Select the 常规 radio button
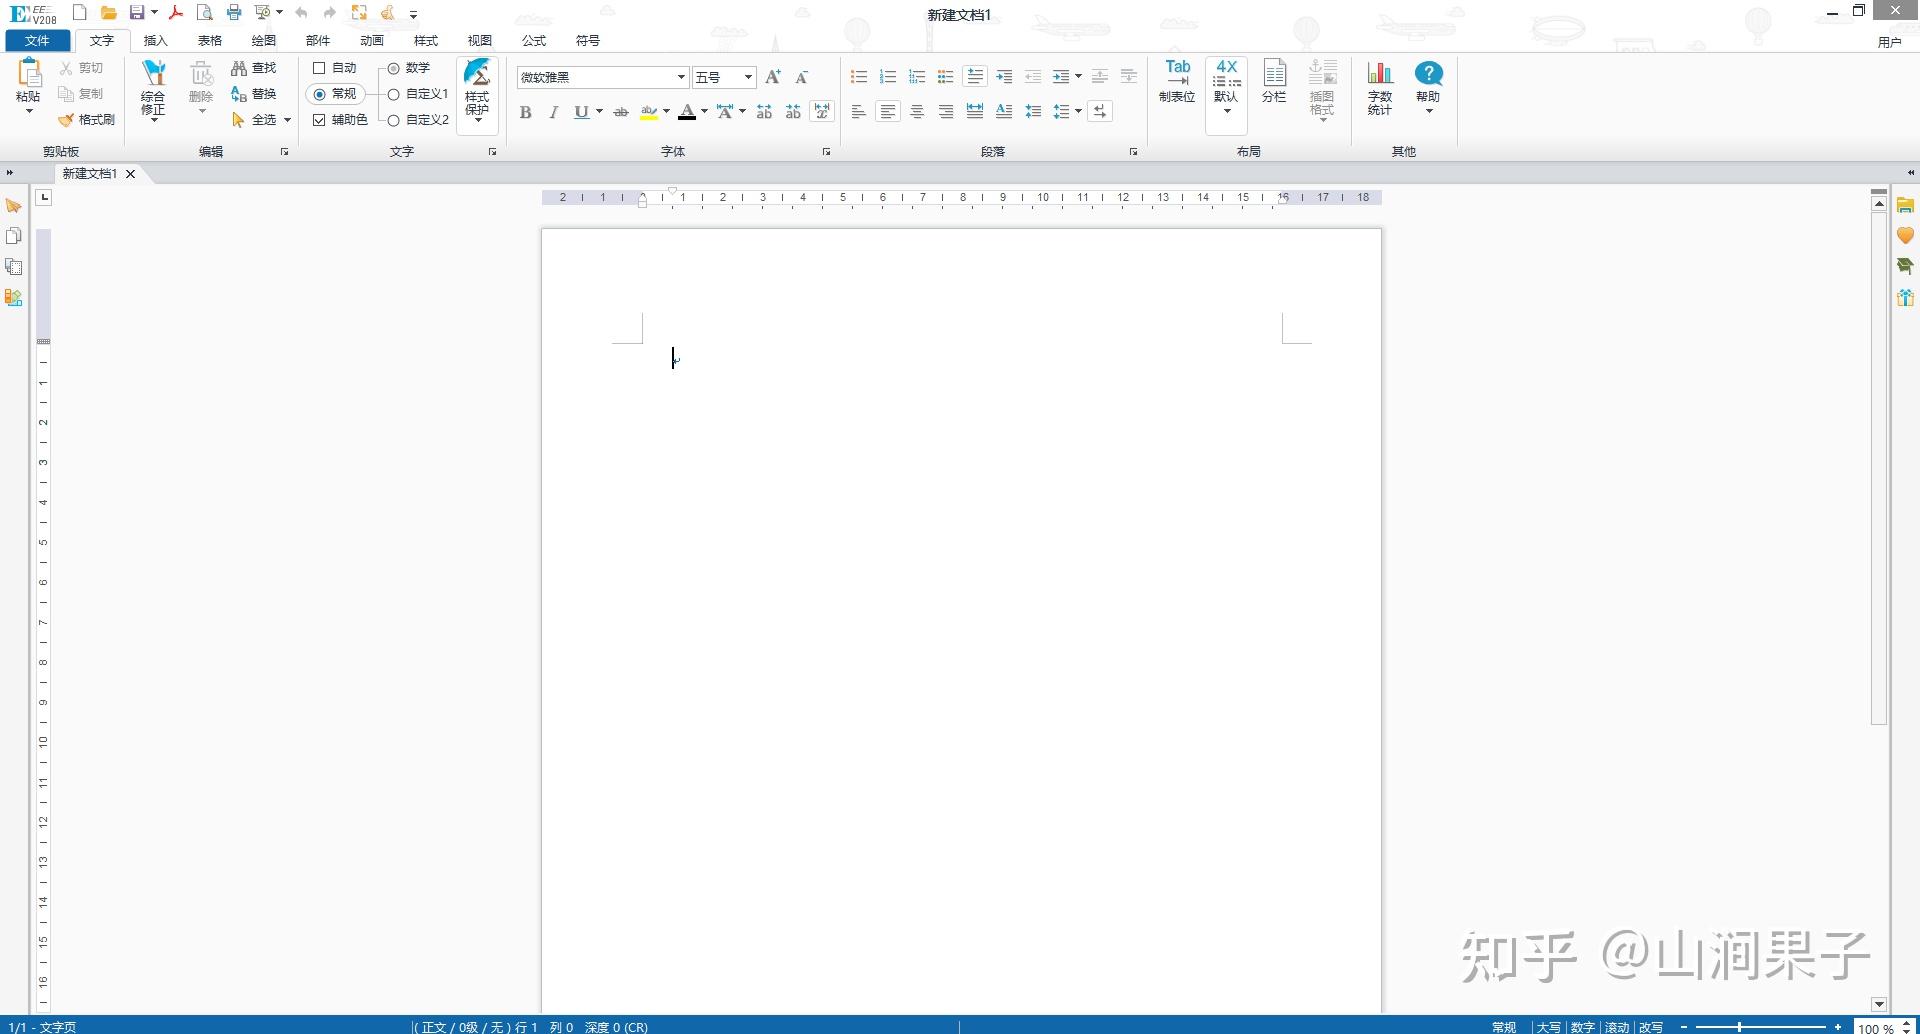Viewport: 1920px width, 1034px height. click(320, 94)
